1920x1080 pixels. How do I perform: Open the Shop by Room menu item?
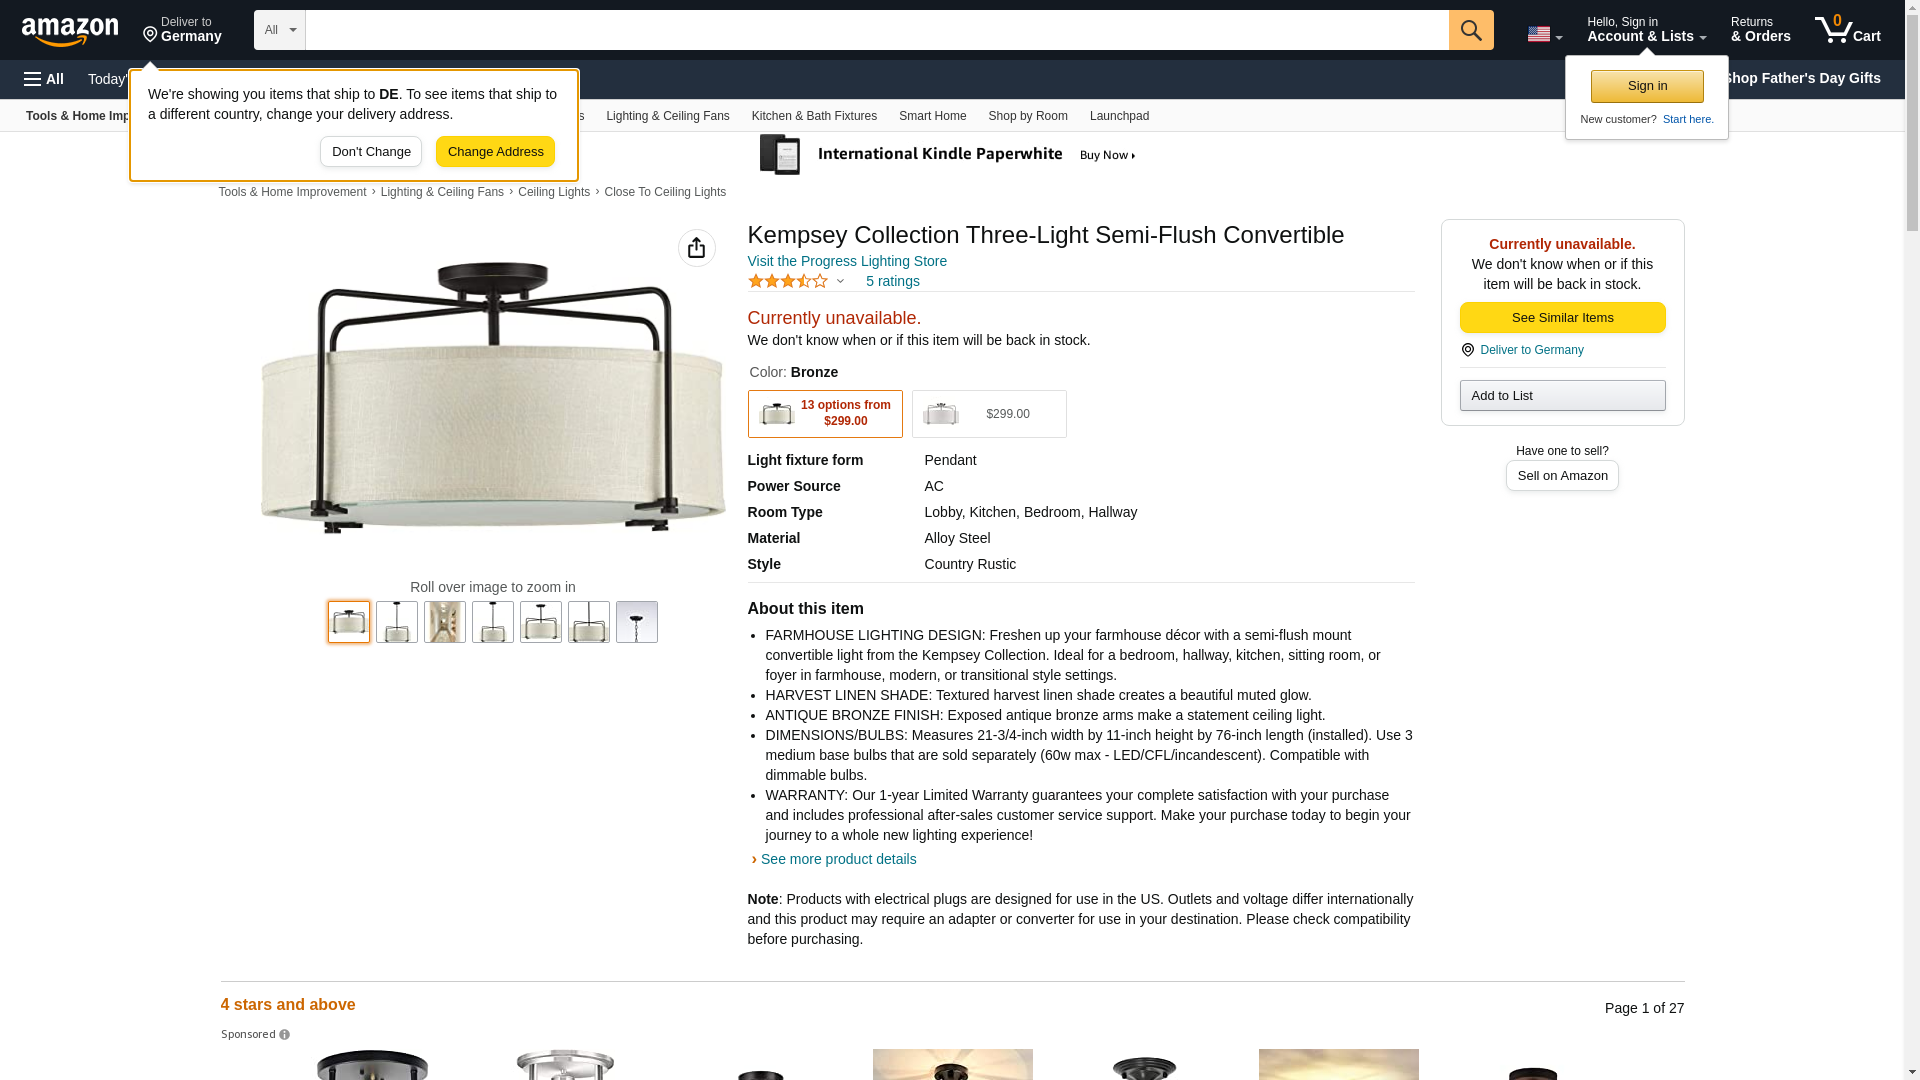(x=1027, y=116)
